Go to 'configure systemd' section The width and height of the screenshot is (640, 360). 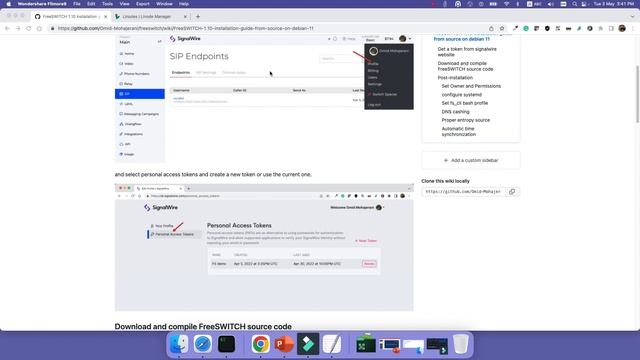462,95
